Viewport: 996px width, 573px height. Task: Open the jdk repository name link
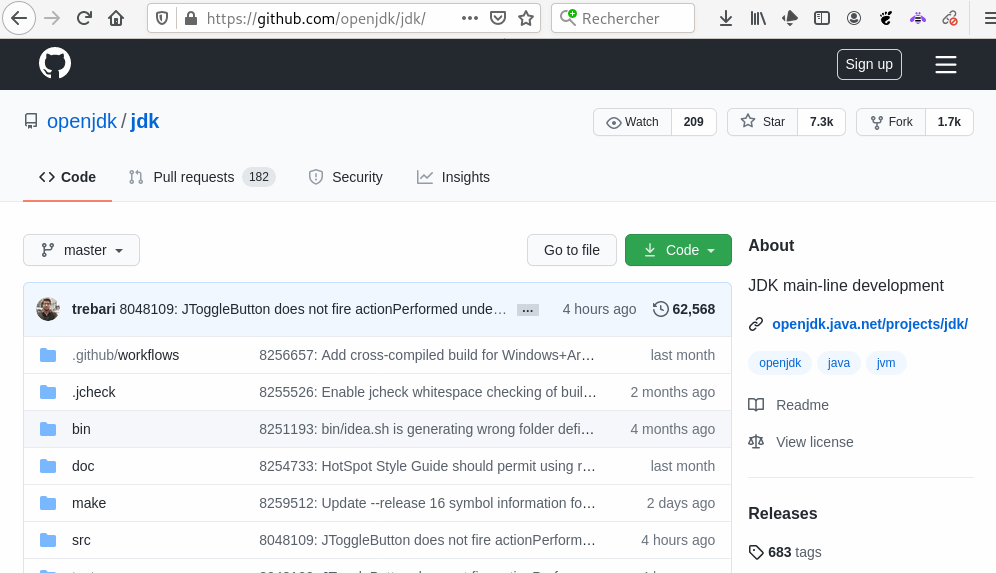[145, 121]
